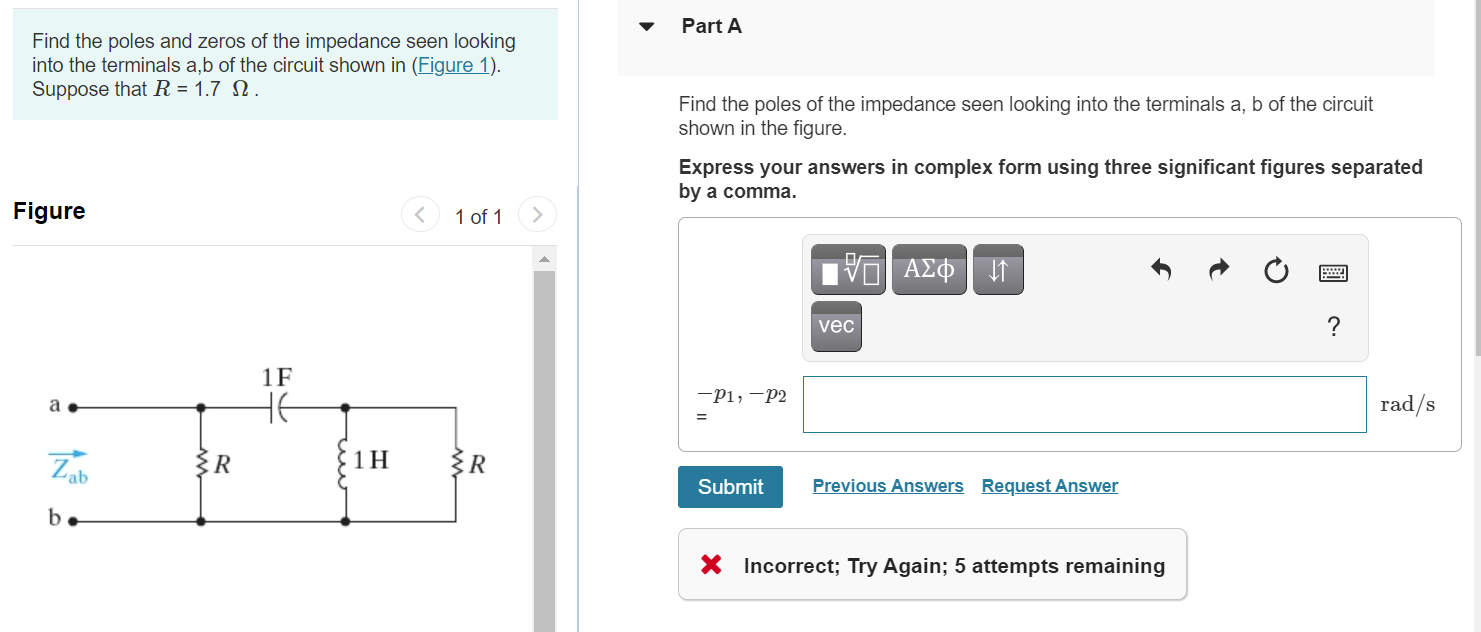
Task: Click the figure panel vertical scrollbar track
Action: click(544, 450)
